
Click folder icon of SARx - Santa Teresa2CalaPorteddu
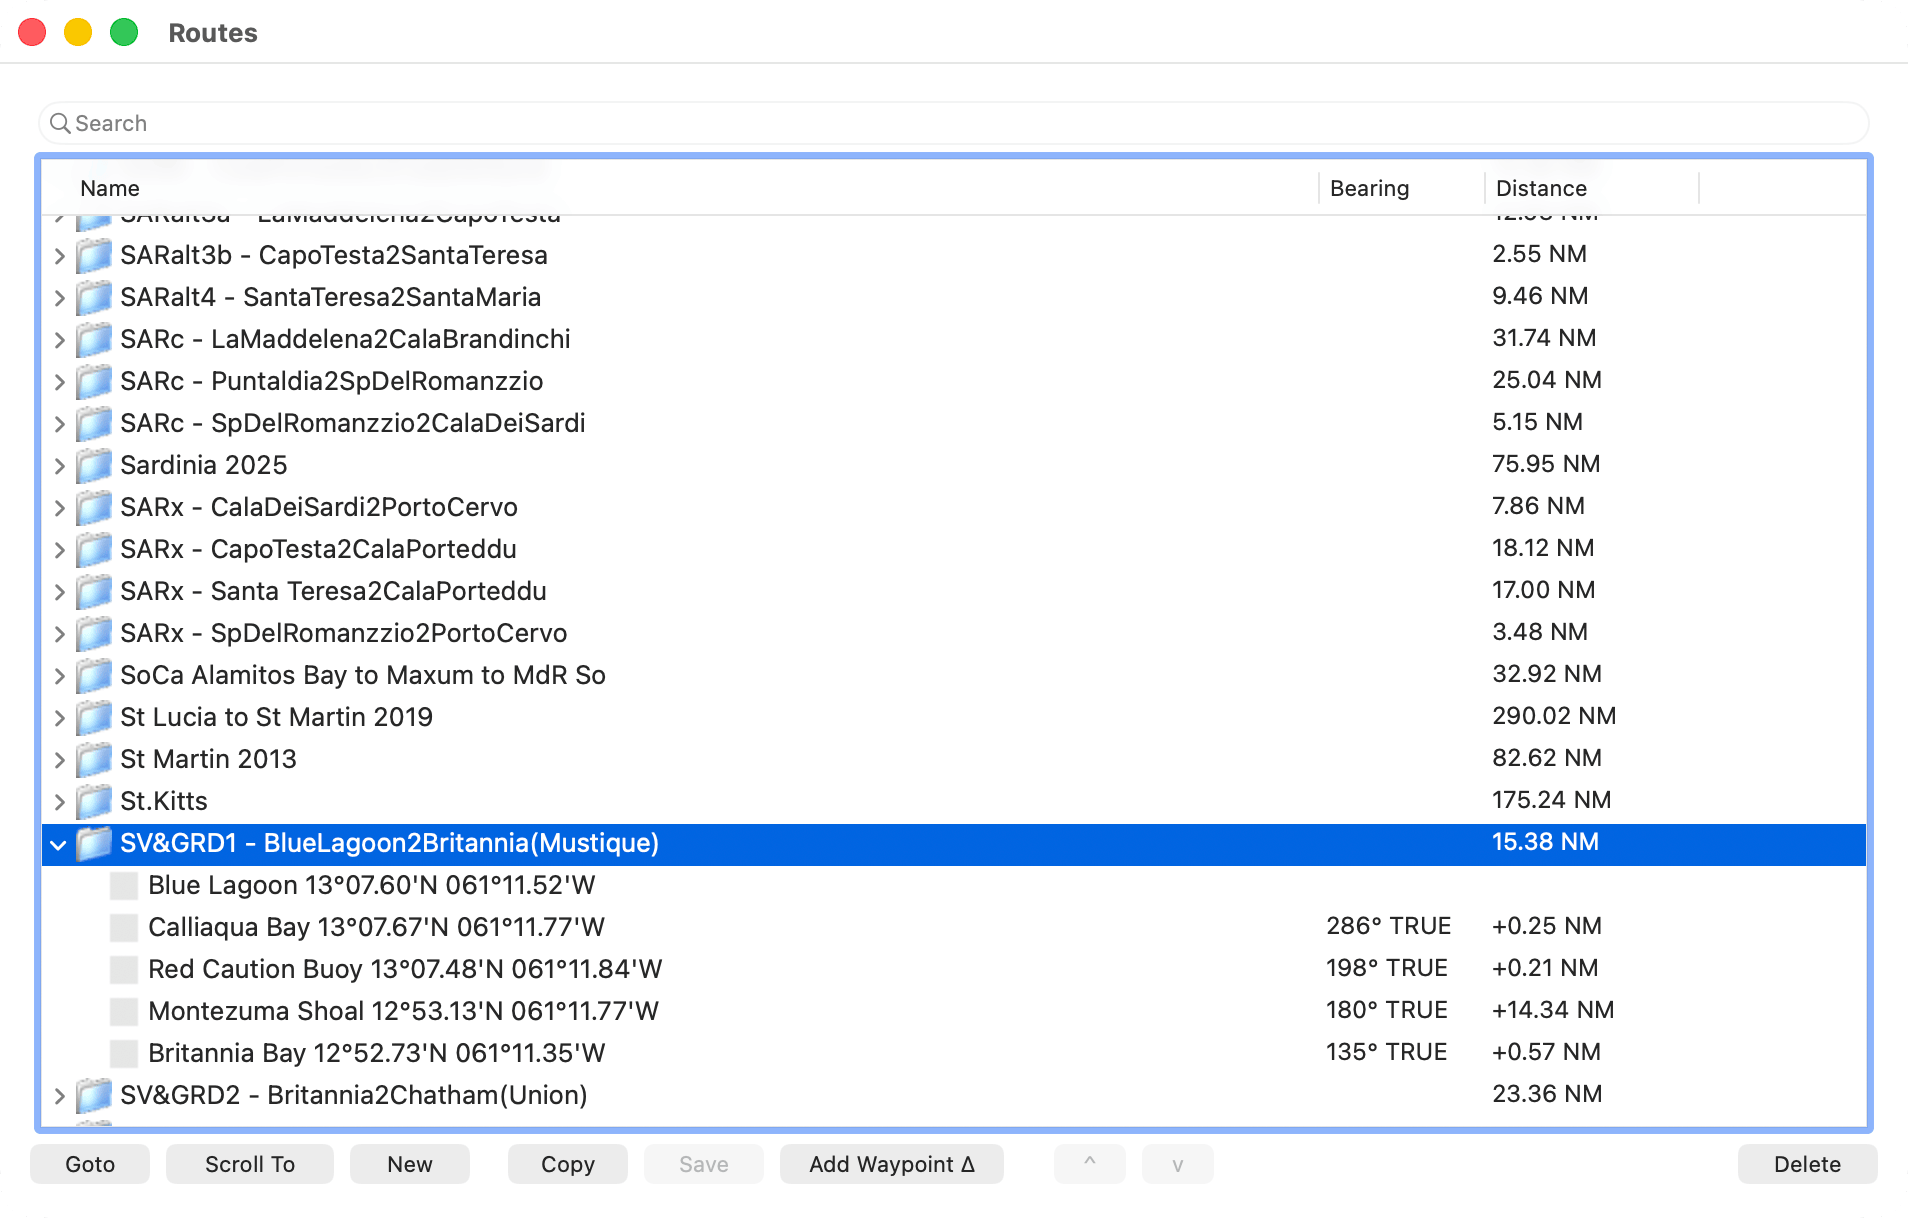pyautogui.click(x=94, y=592)
